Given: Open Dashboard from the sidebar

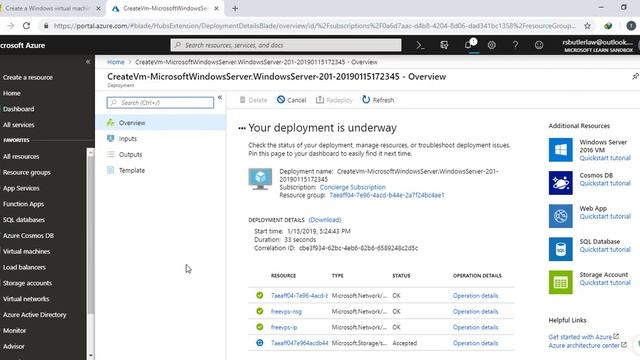Looking at the screenshot, I should click(x=18, y=109).
